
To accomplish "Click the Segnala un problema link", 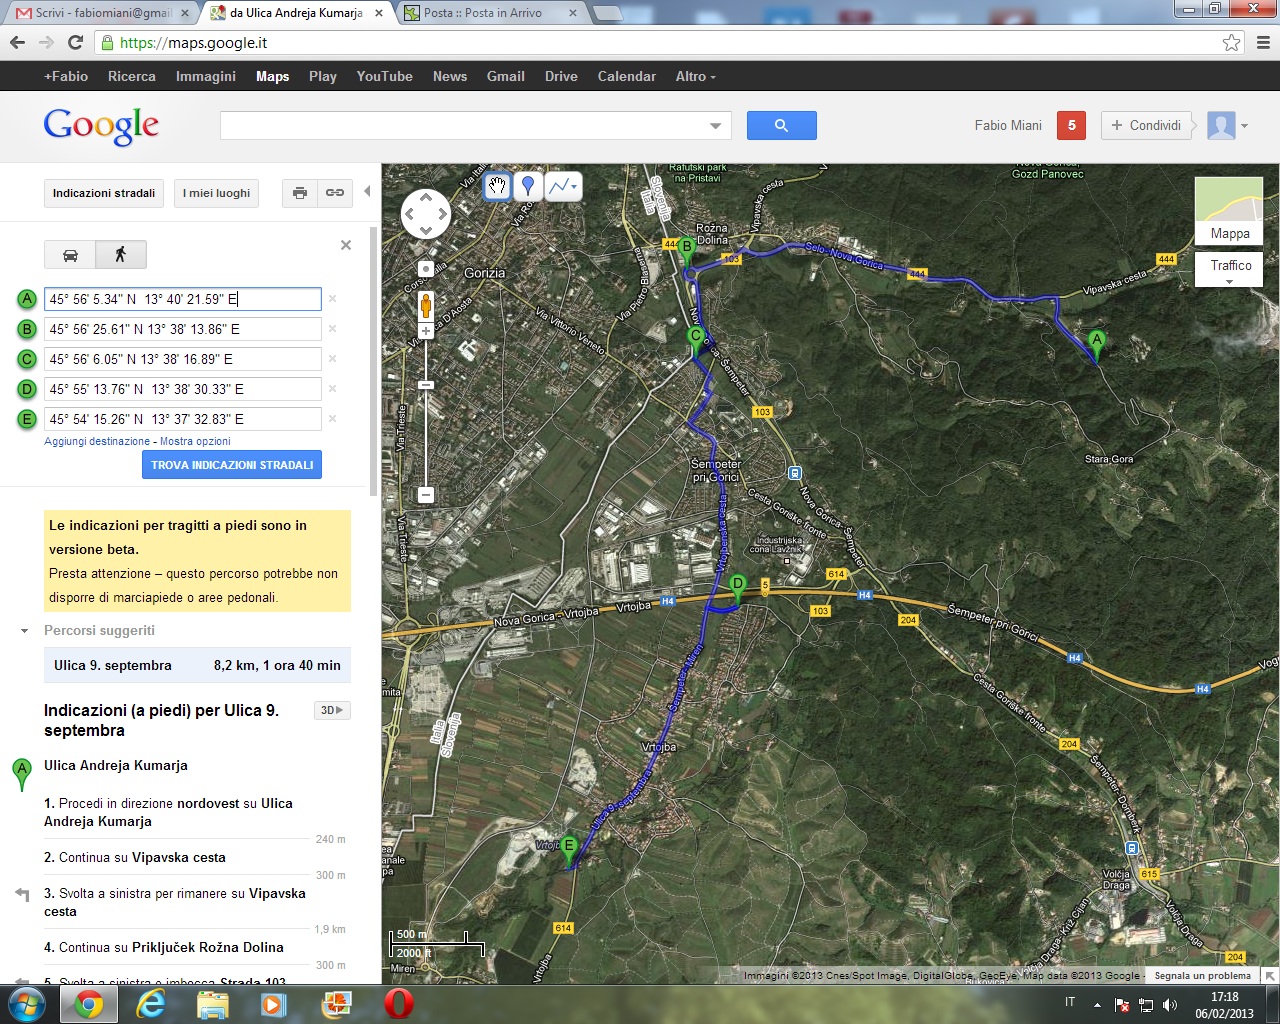I will tap(1202, 976).
